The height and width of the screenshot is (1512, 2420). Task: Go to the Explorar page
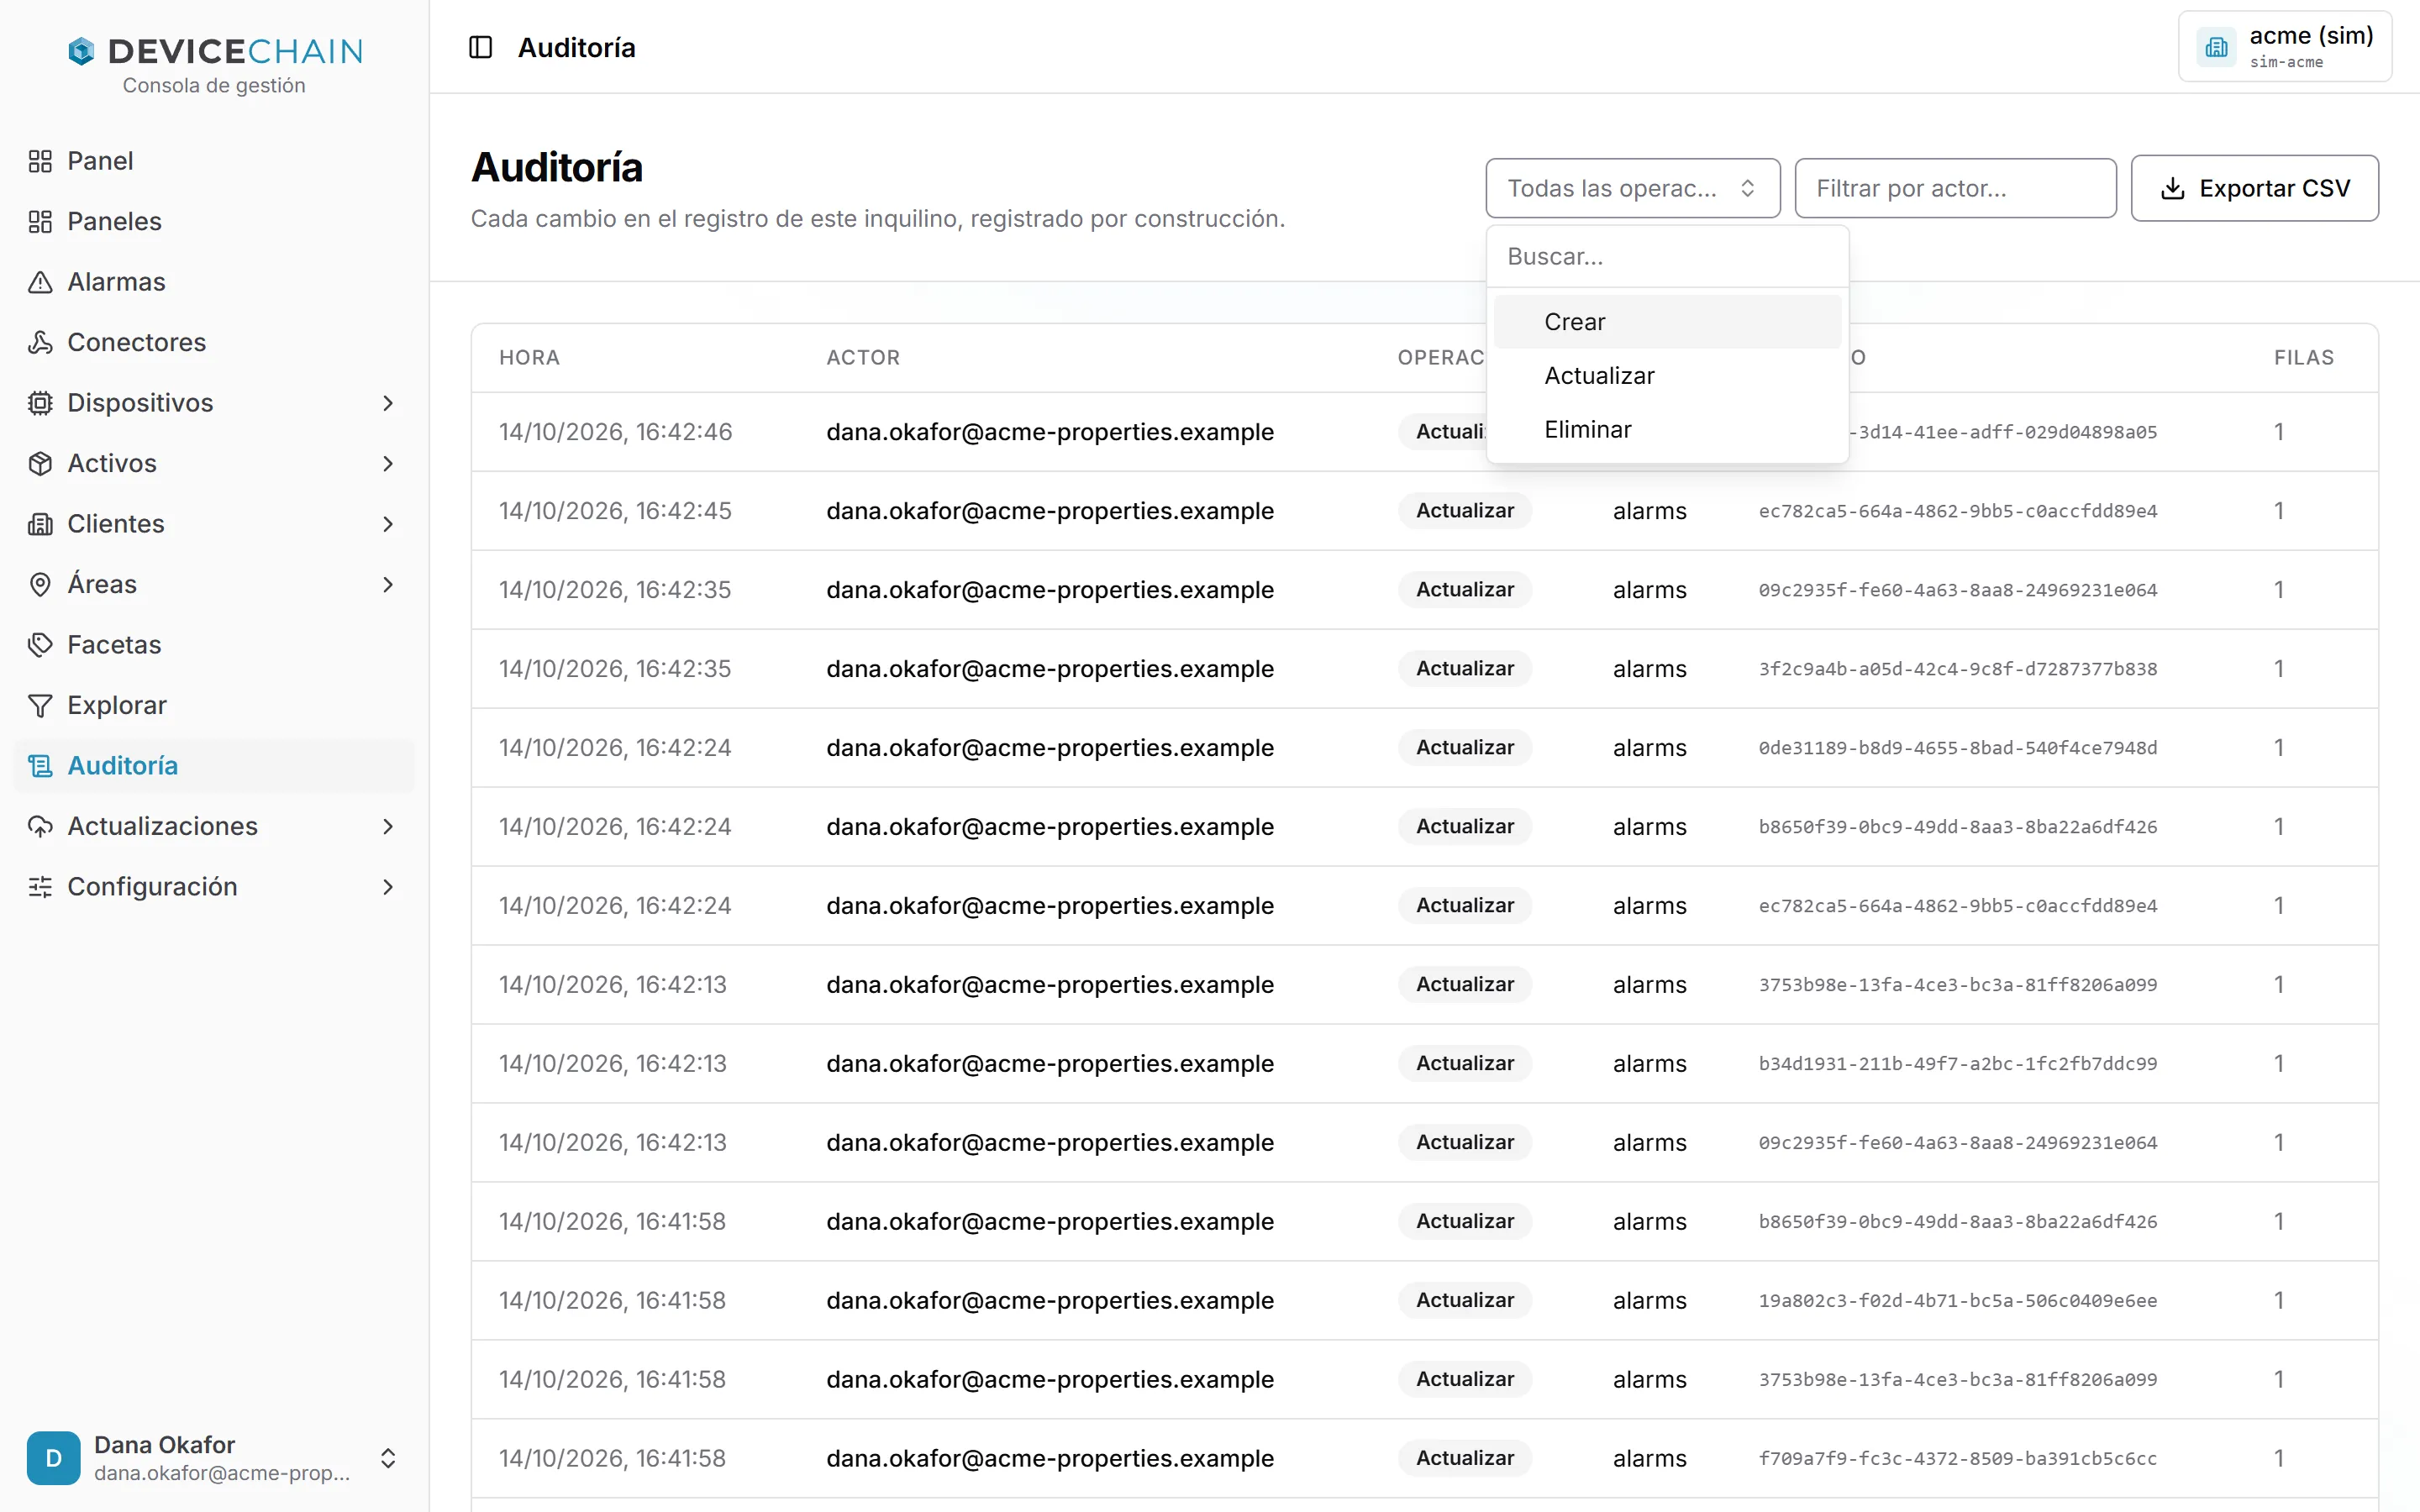point(214,706)
